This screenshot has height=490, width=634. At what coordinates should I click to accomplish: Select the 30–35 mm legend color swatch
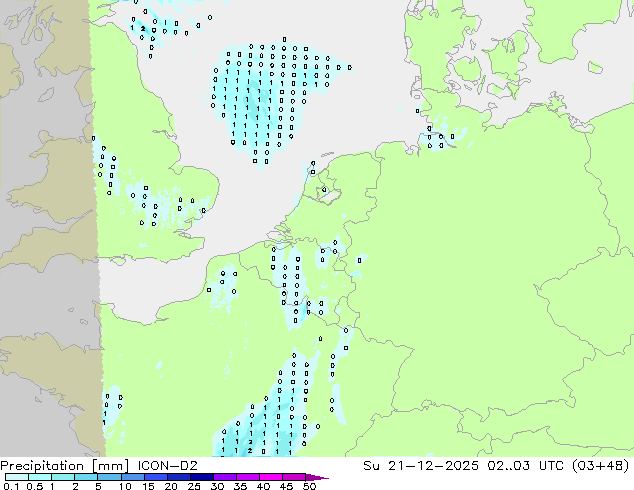point(224,477)
